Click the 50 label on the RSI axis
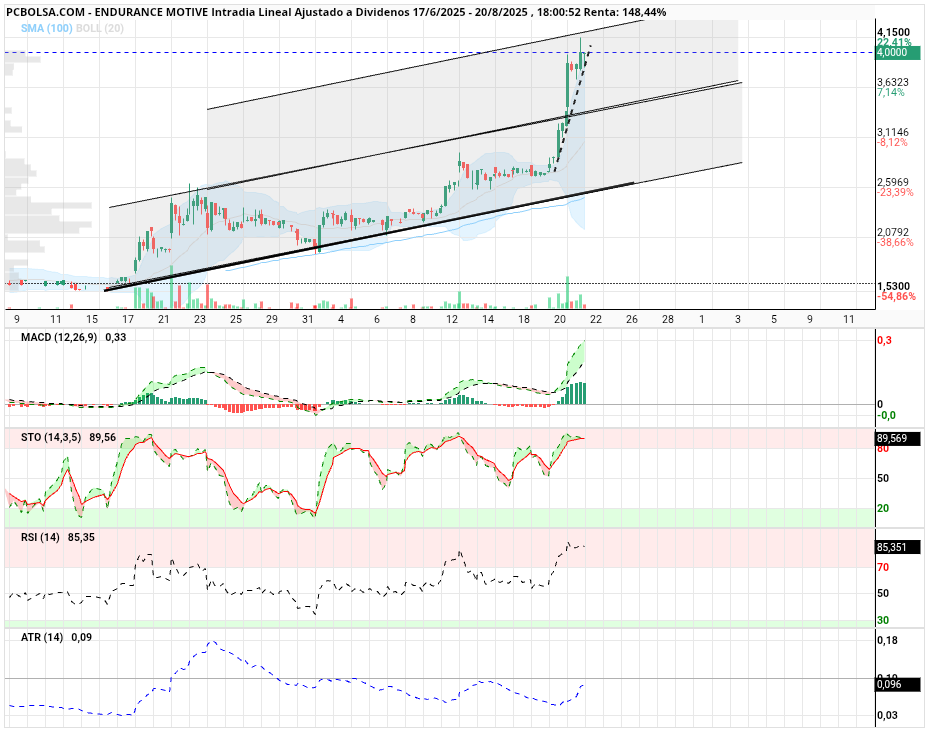929x732 pixels. pyautogui.click(x=883, y=593)
